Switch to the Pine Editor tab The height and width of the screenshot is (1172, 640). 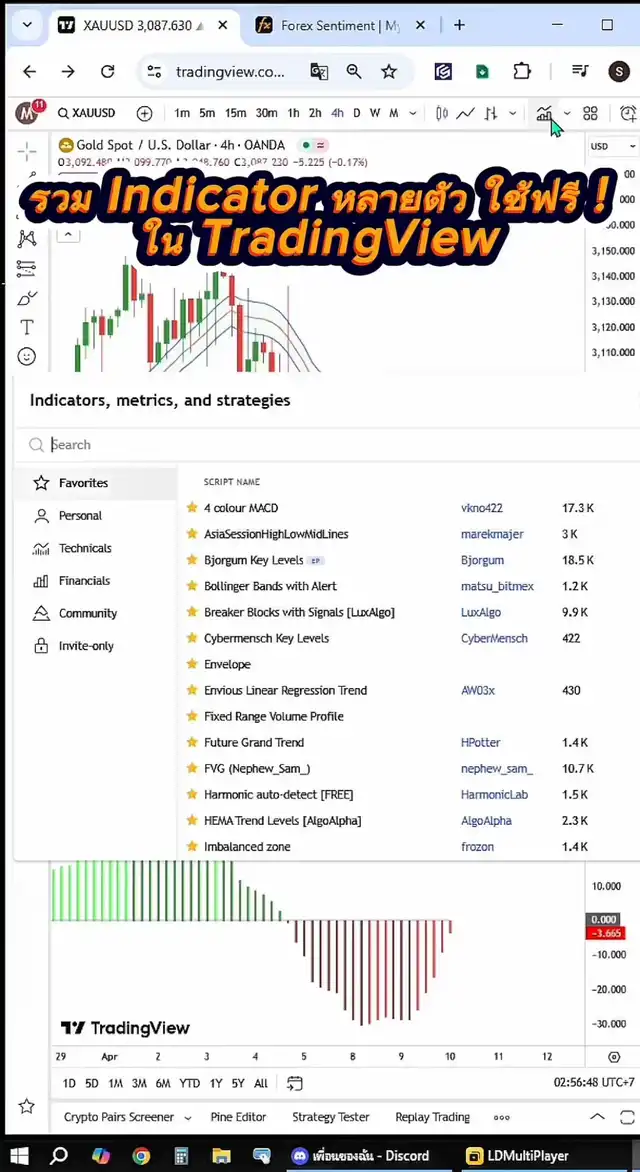[x=238, y=1117]
